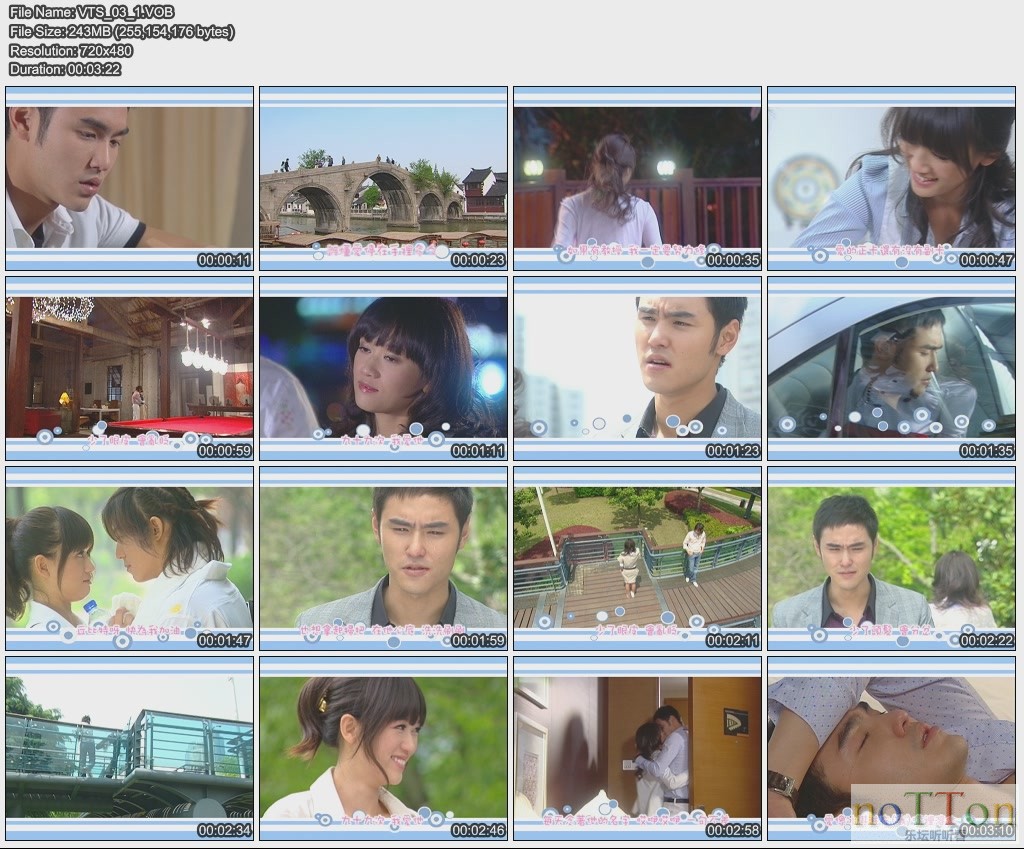Open the pool table frame at 00:00:59
This screenshot has width=1024, height=849.
[129, 368]
